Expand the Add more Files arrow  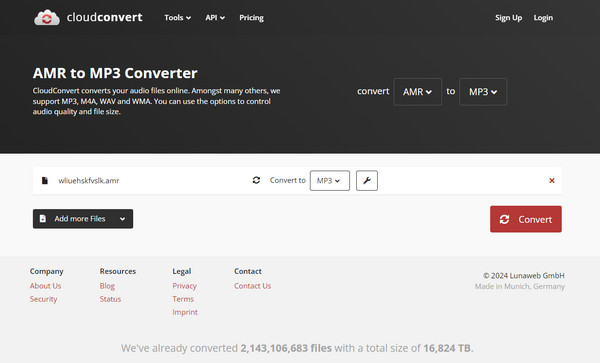tap(122, 219)
